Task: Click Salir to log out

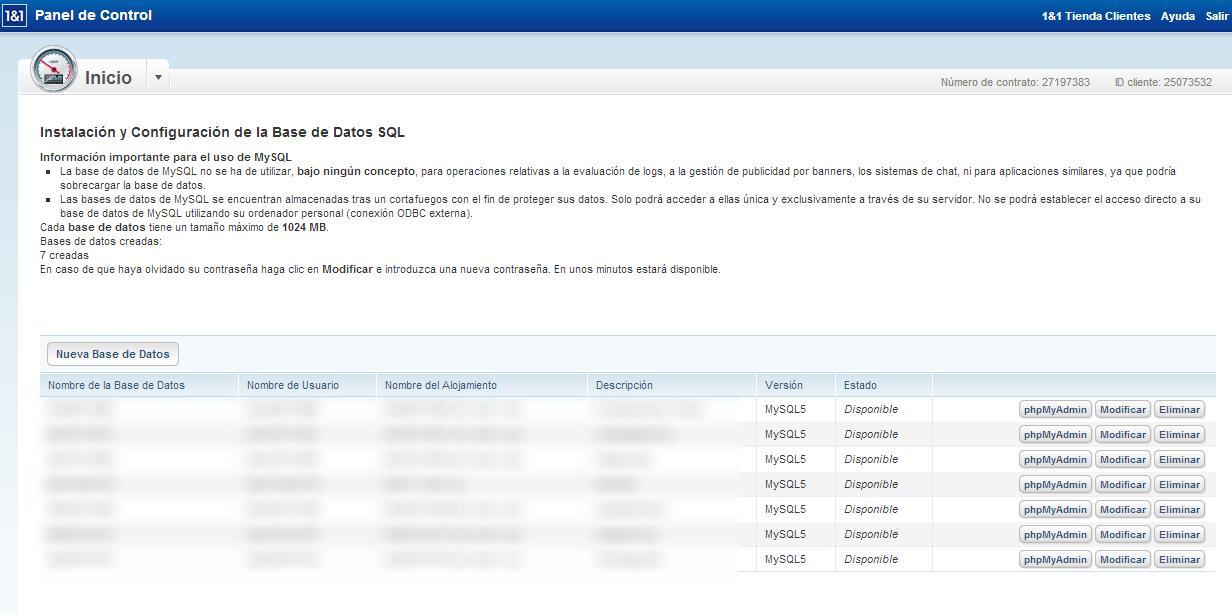Action: (x=1216, y=16)
